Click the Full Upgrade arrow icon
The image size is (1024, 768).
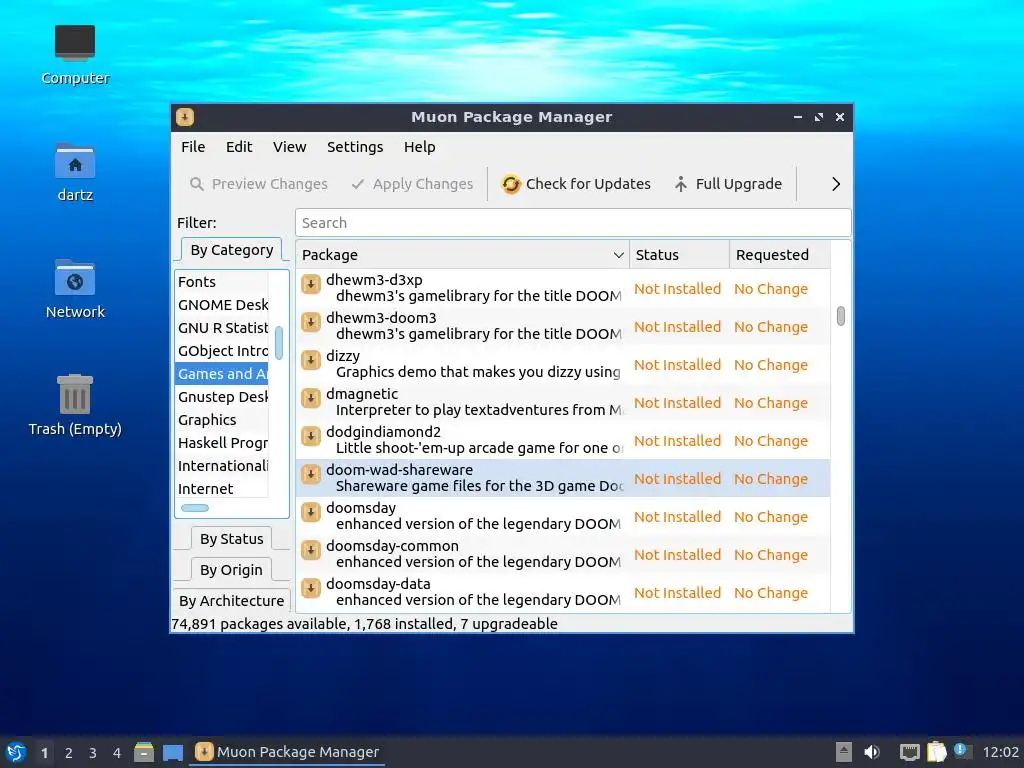pyautogui.click(x=680, y=184)
